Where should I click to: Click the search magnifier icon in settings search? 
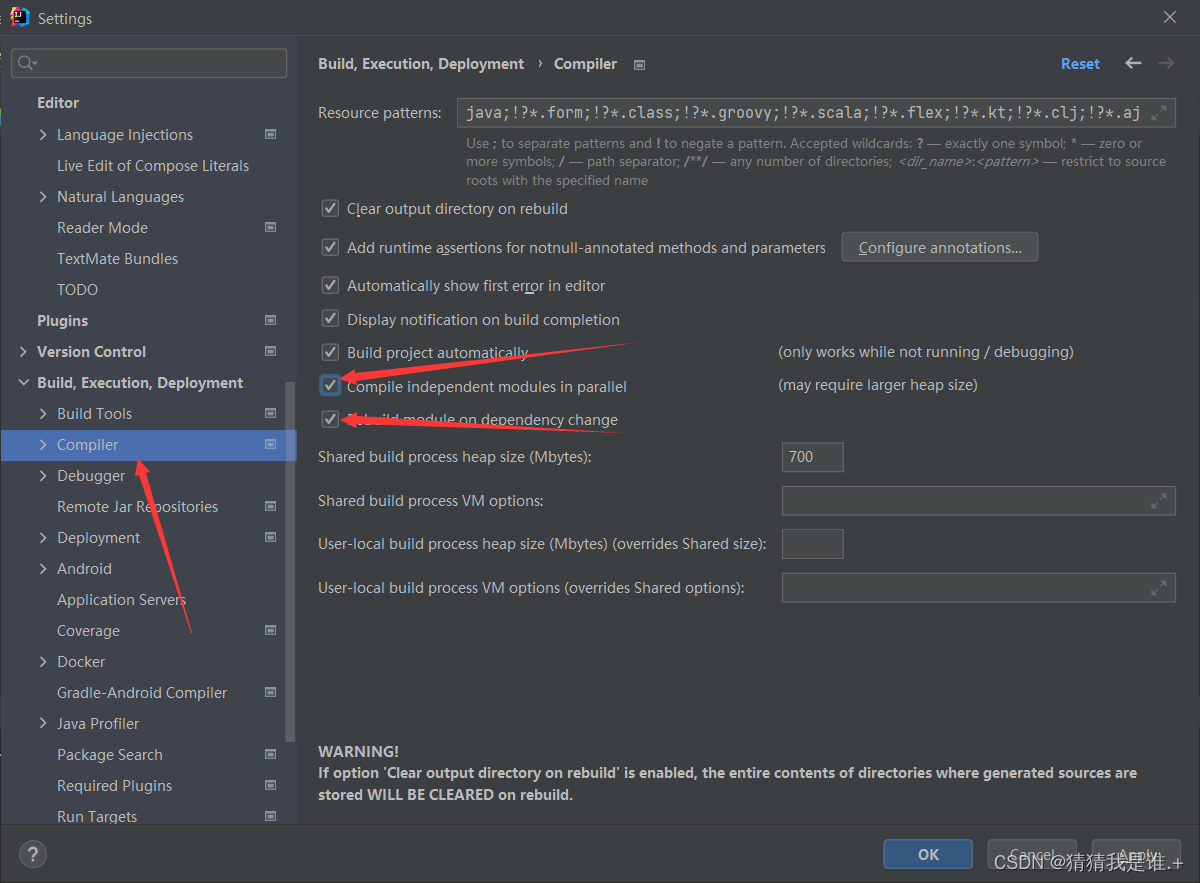pos(27,63)
